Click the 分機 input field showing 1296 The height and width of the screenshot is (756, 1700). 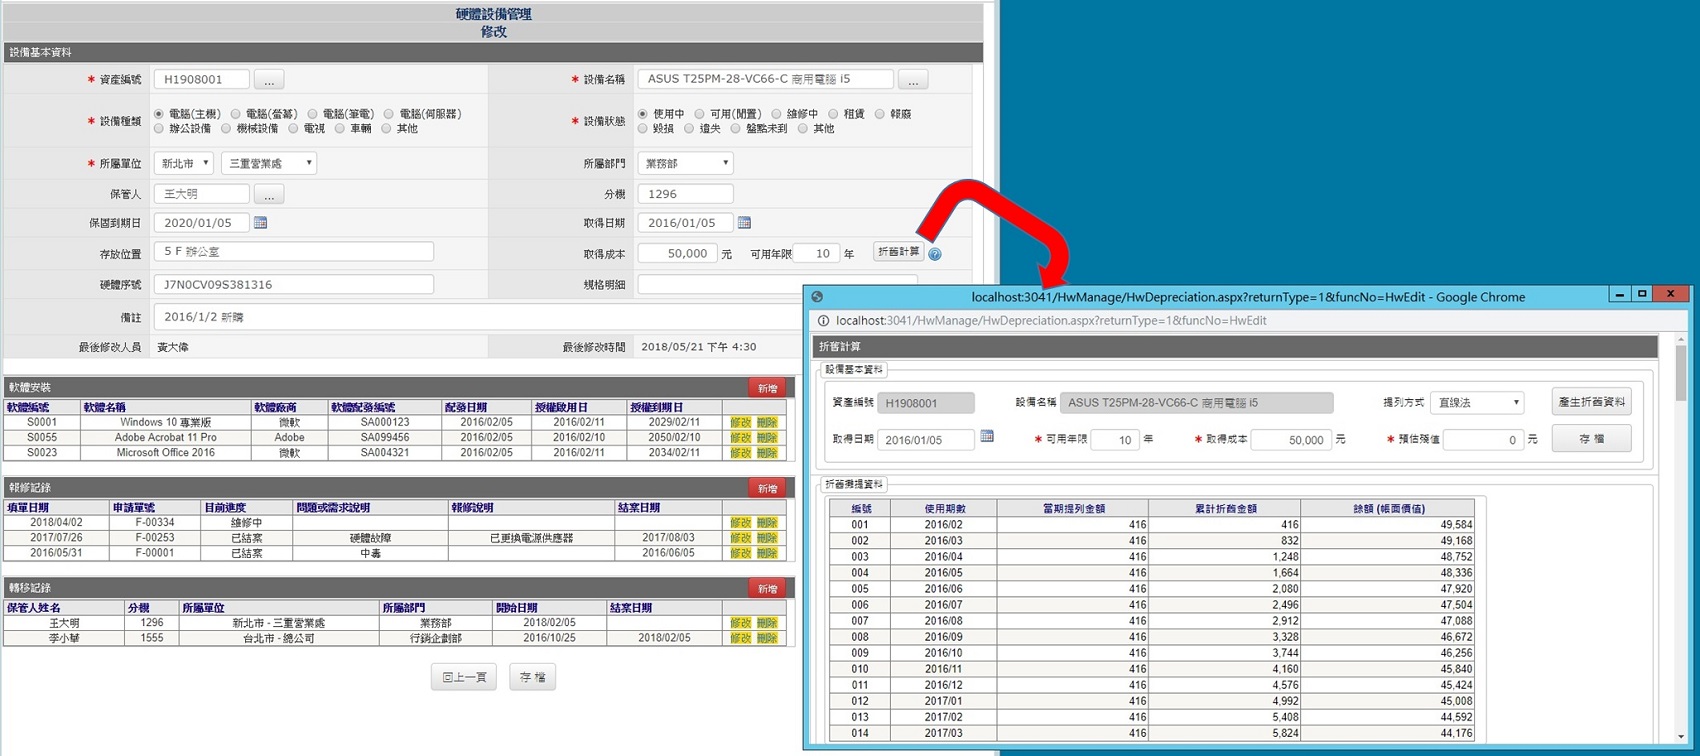(x=685, y=194)
